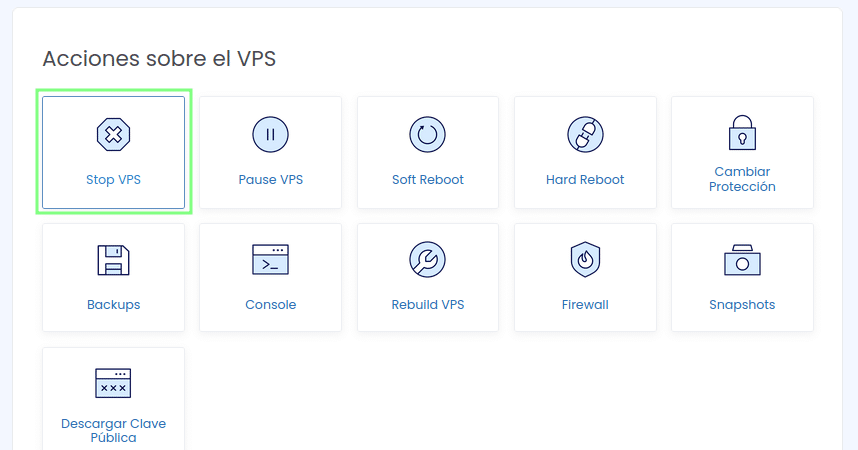858x450 pixels.
Task: Launch Console via its text label
Action: 270,304
